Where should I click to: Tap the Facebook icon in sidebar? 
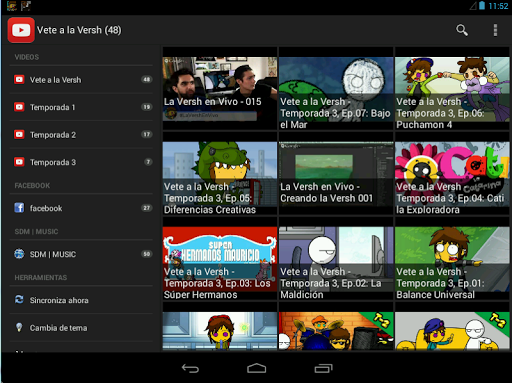coord(19,208)
